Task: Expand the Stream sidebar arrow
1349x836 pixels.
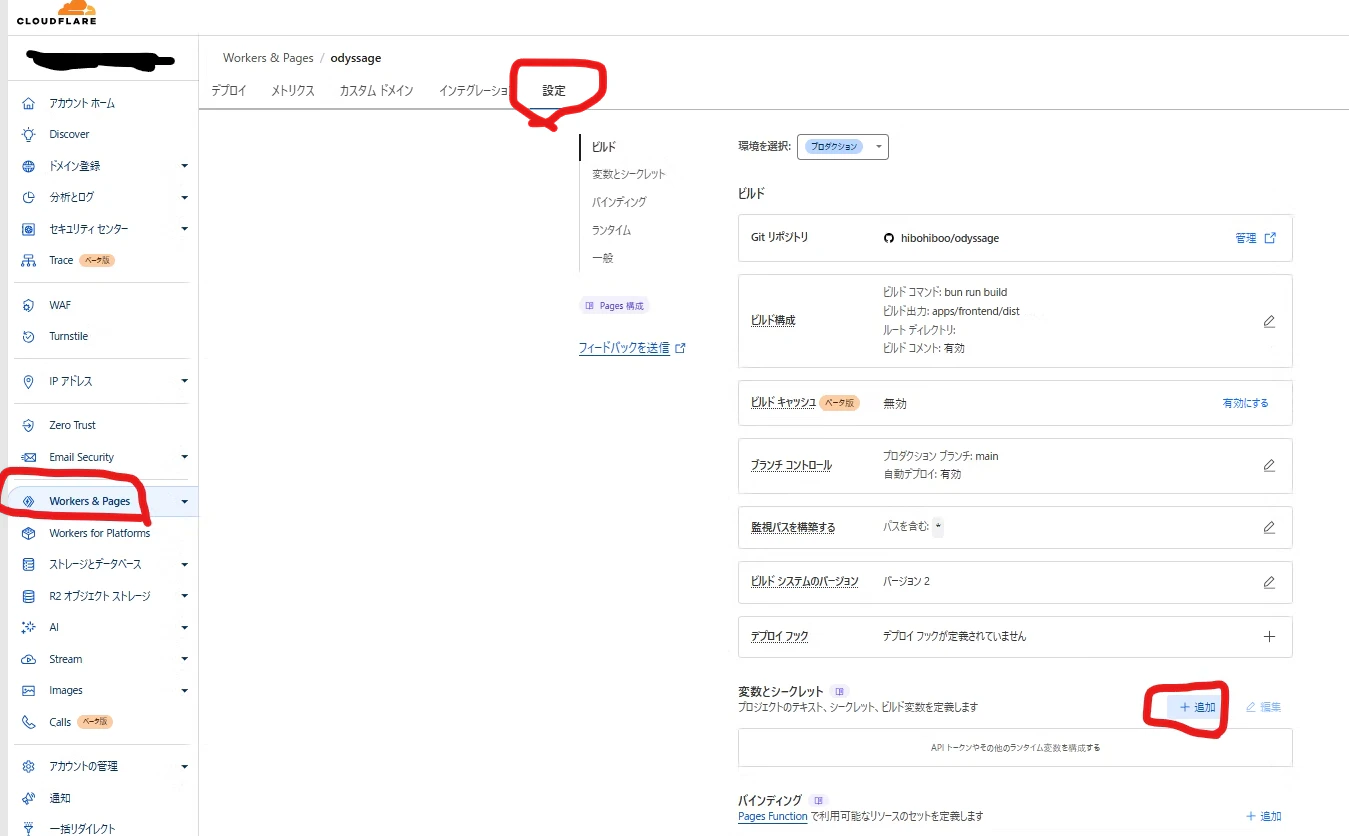Action: click(184, 659)
